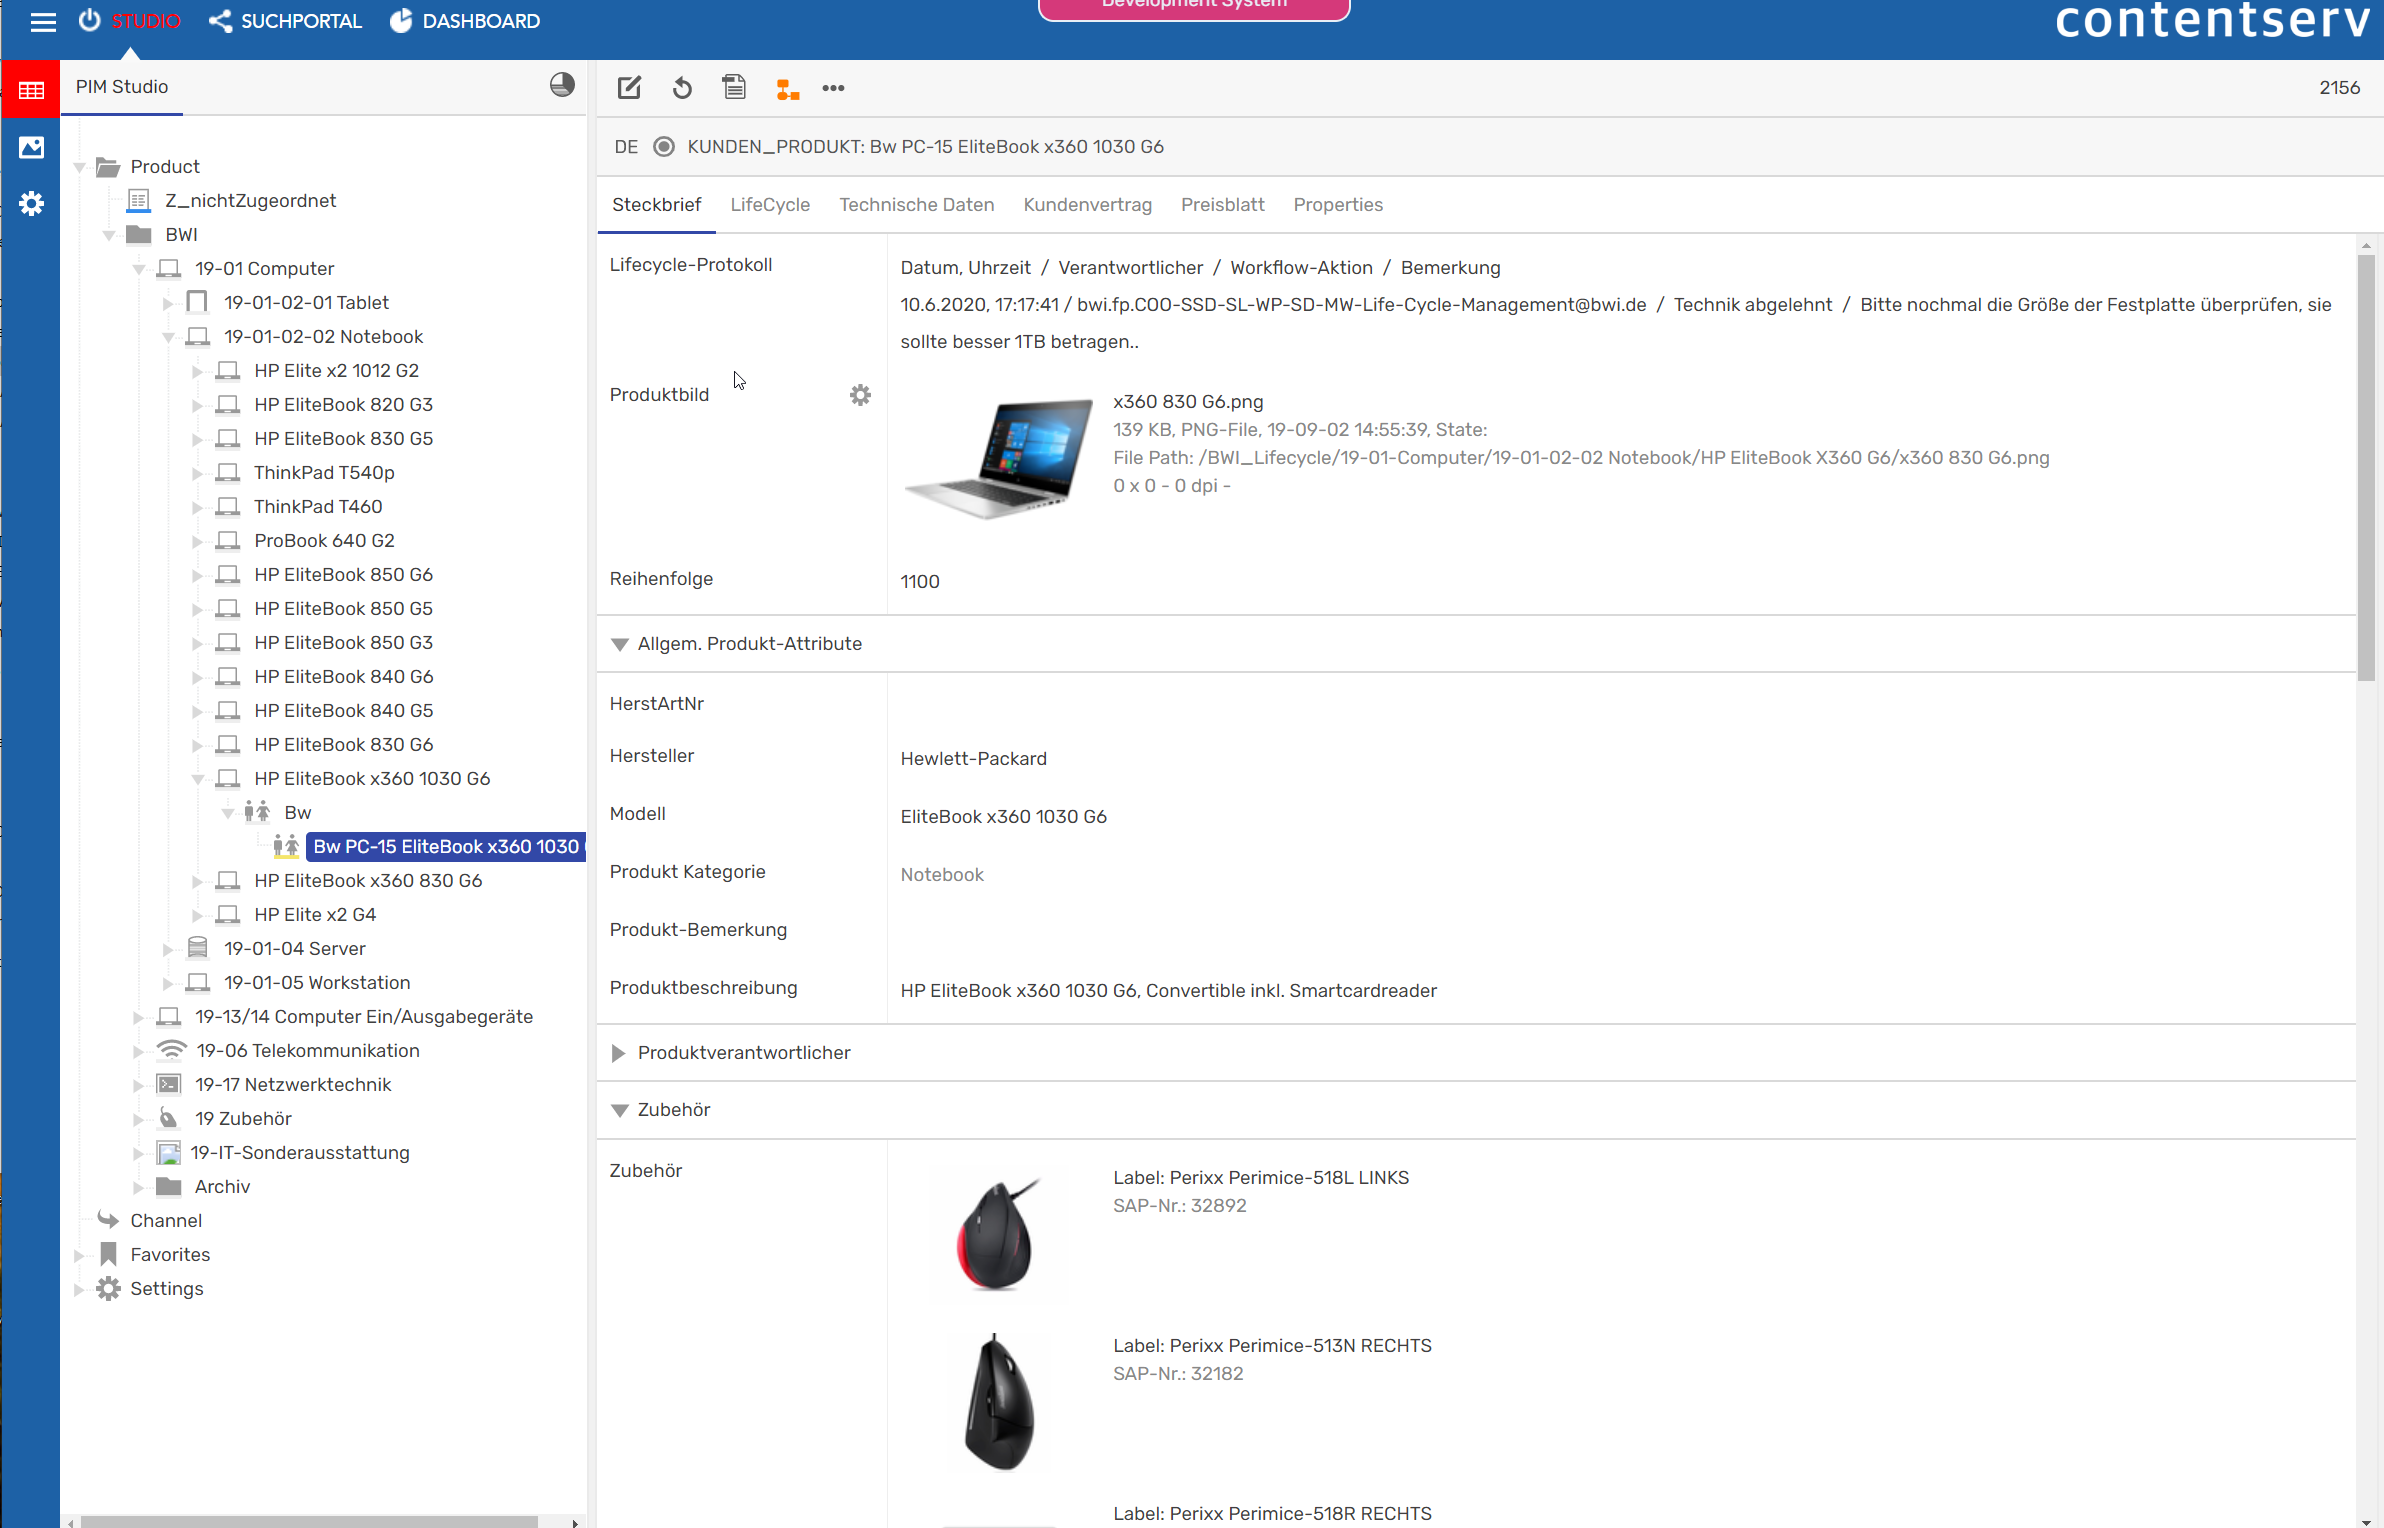2384x1528 pixels.
Task: Open the Suchportal share icon
Action: point(220,21)
